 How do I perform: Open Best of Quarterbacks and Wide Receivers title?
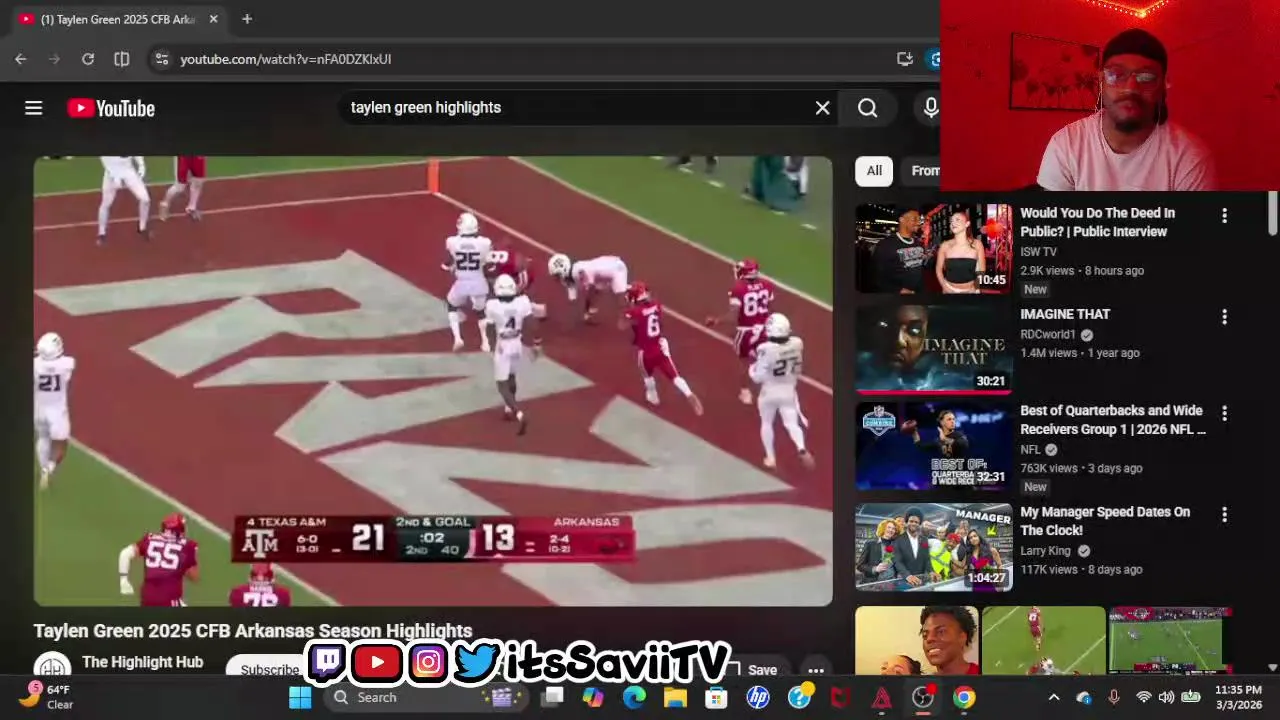click(x=1113, y=420)
